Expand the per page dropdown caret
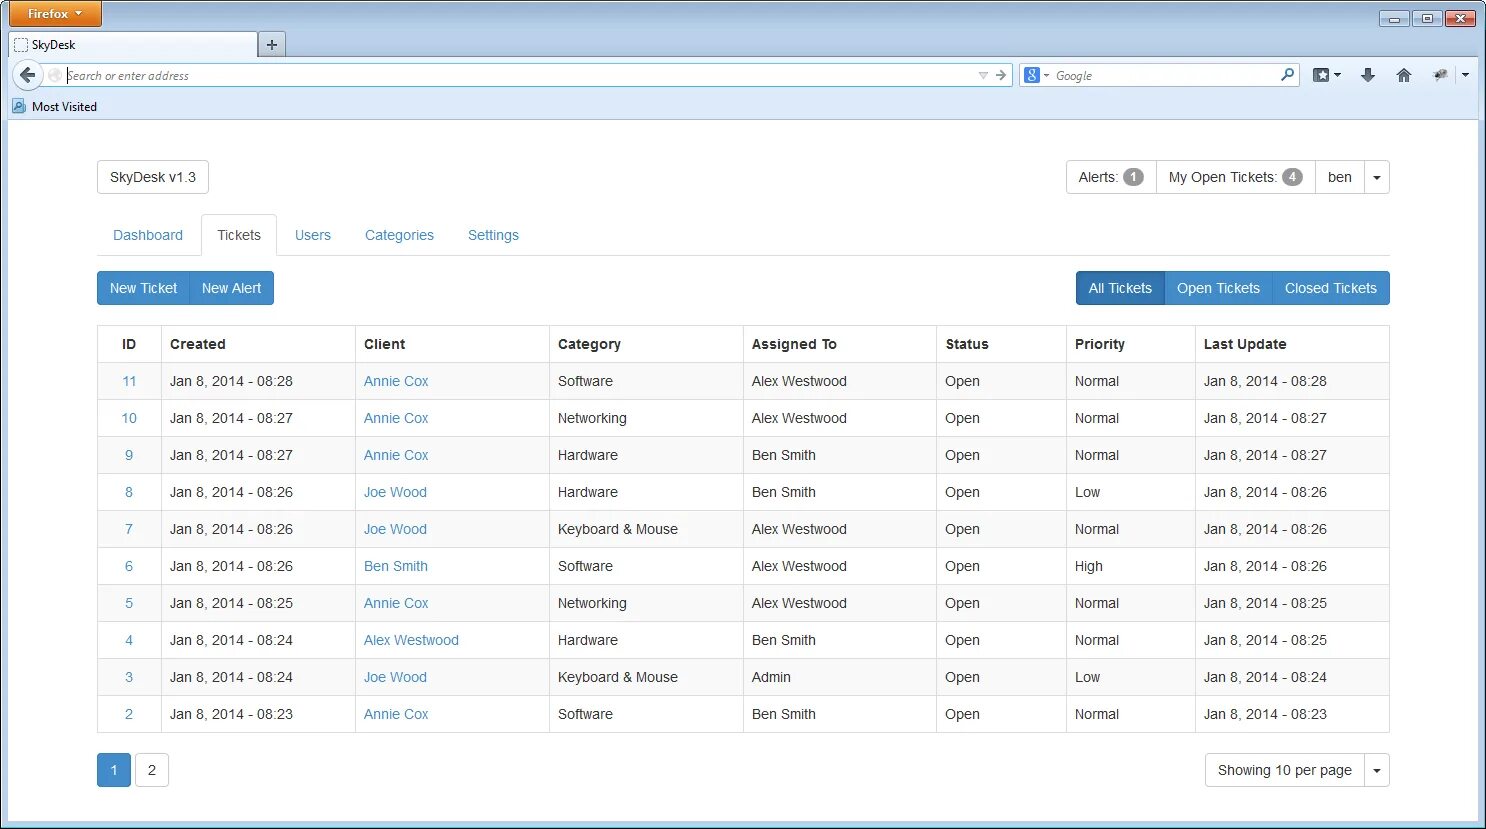 [x=1377, y=770]
